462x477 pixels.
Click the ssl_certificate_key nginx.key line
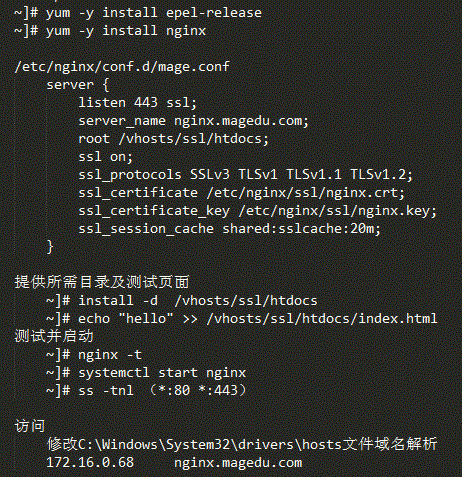(257, 211)
